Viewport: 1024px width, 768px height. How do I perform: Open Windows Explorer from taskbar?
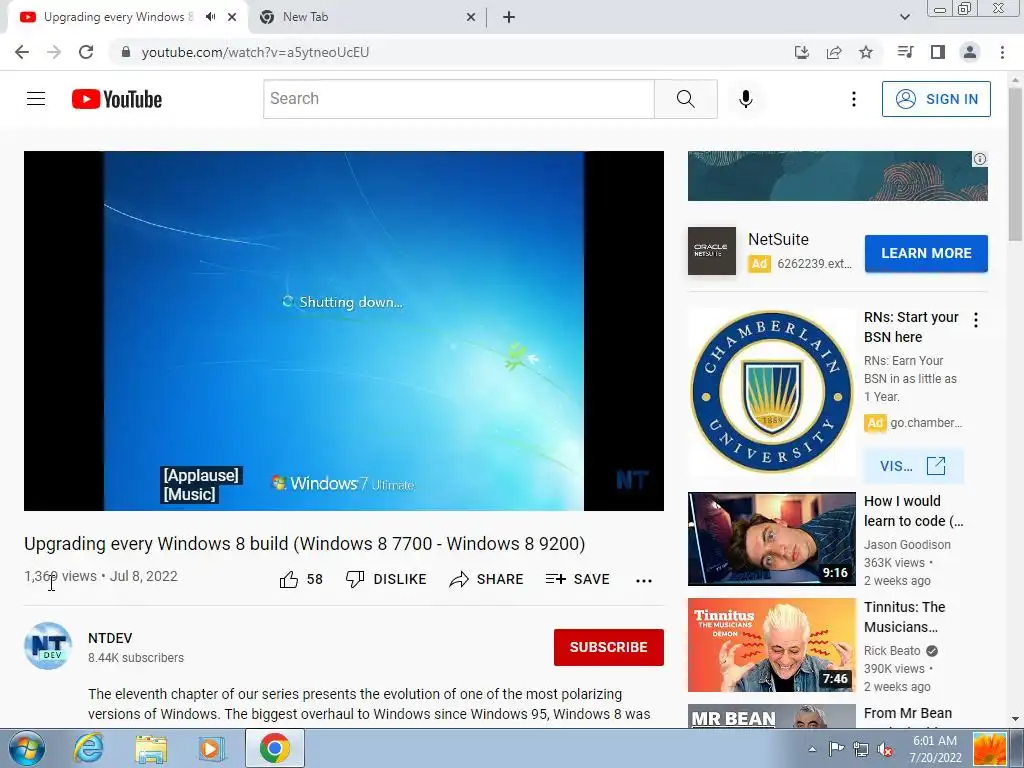click(x=151, y=748)
